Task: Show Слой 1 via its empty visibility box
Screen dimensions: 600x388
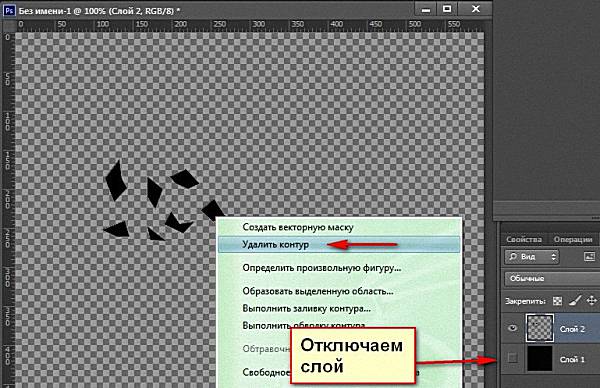Action: pos(512,358)
